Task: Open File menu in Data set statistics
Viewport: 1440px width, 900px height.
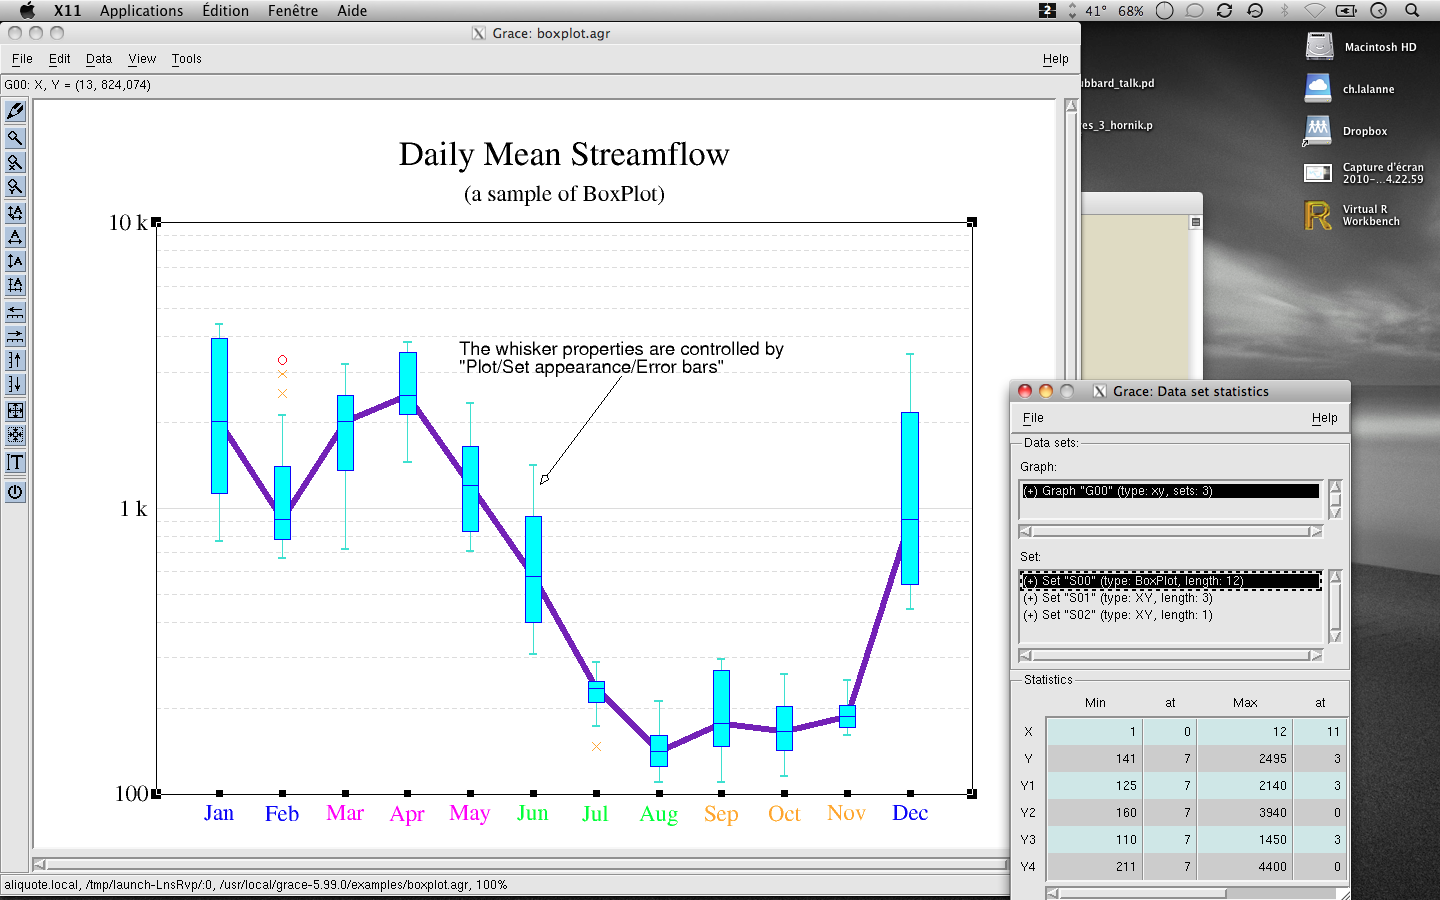Action: coord(1033,418)
